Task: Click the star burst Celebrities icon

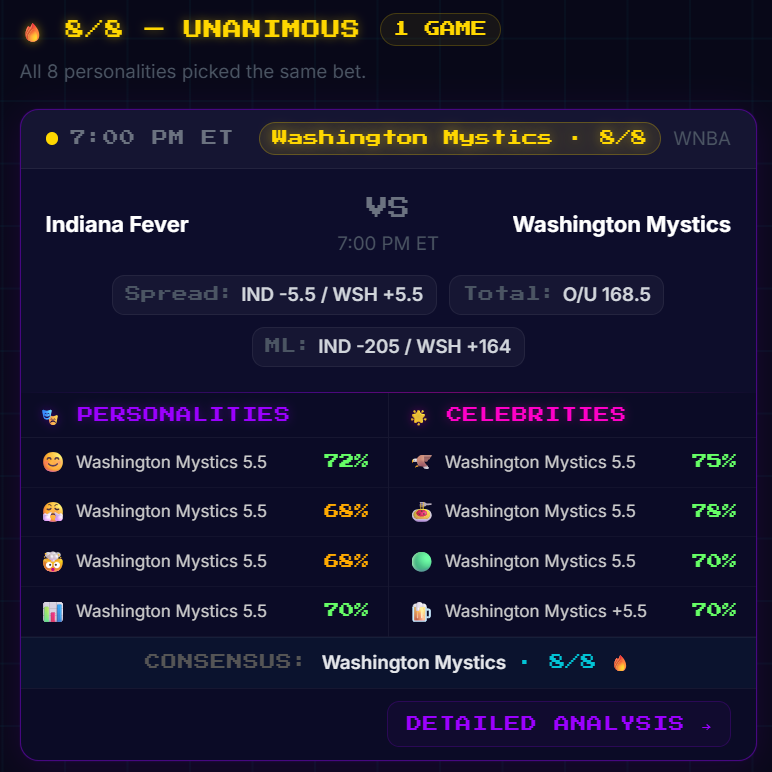Action: click(418, 417)
